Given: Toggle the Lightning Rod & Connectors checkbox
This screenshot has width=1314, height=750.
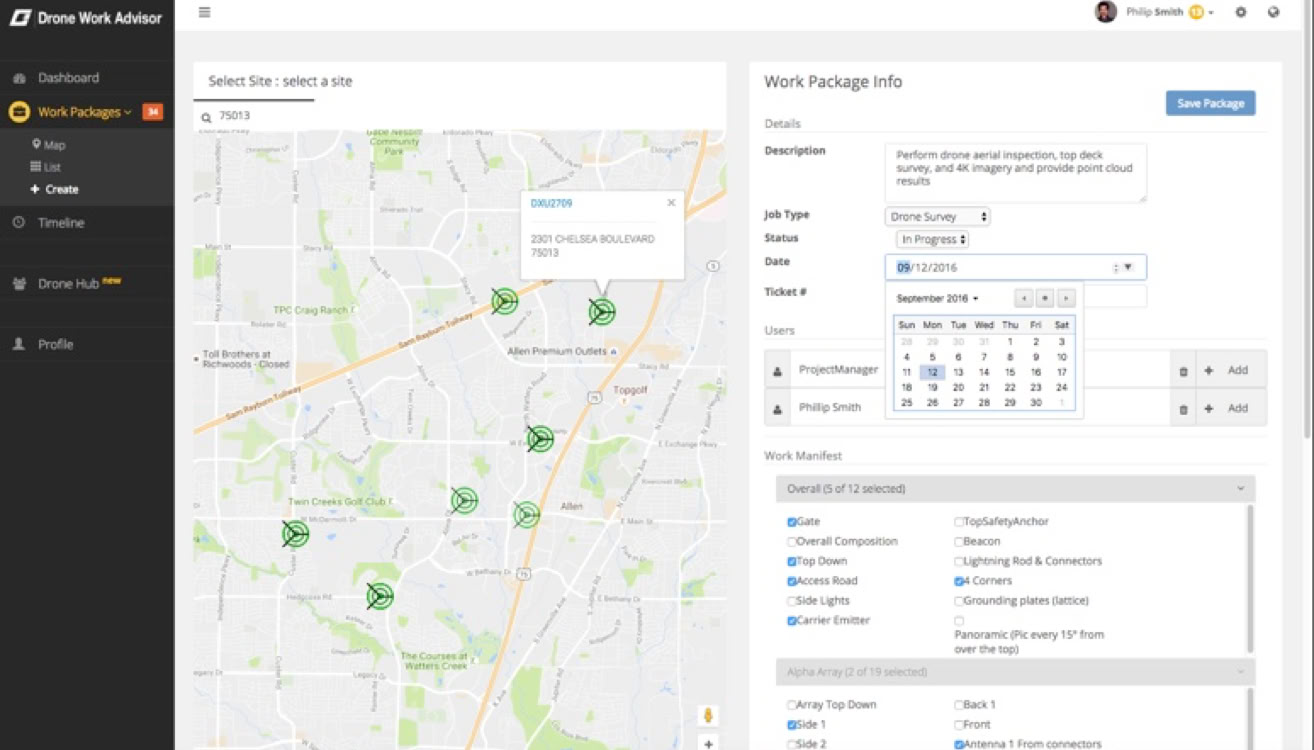Looking at the screenshot, I should tap(959, 562).
